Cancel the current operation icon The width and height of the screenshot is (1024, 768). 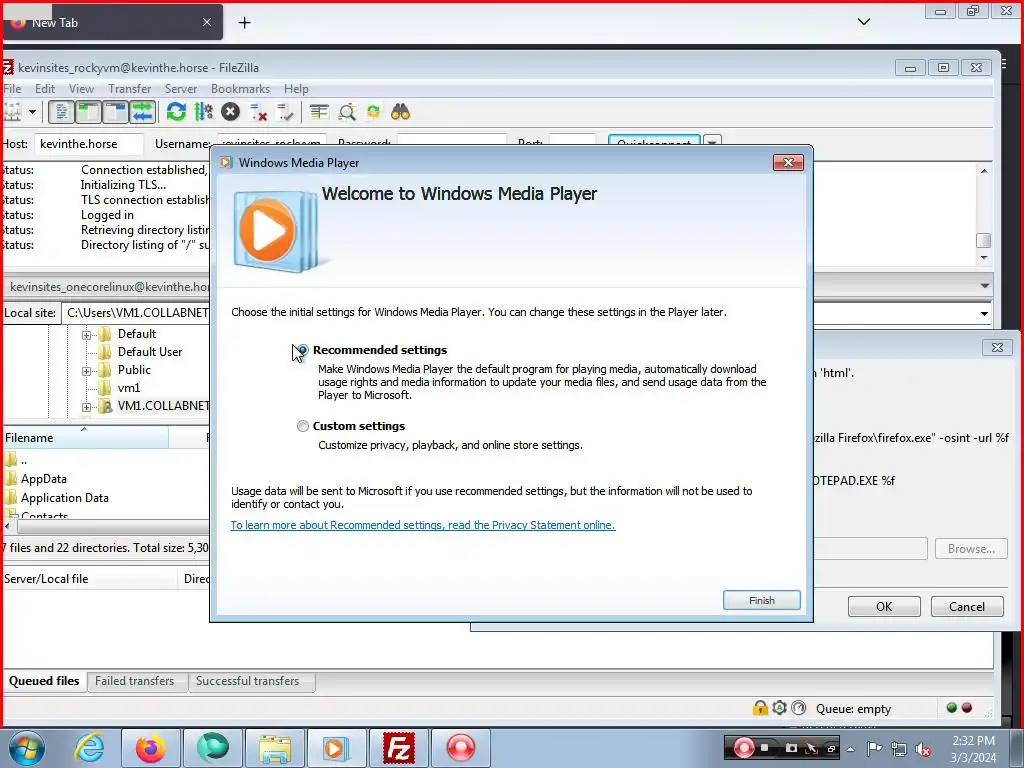(x=230, y=112)
